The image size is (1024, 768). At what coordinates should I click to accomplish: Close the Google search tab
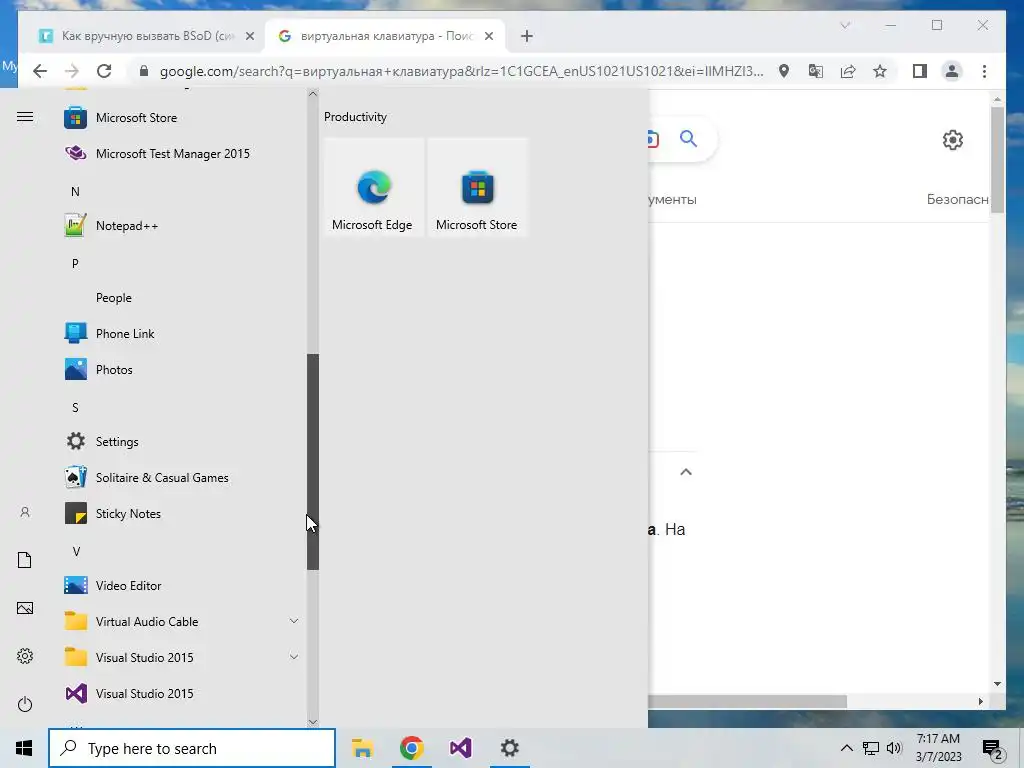click(x=488, y=36)
